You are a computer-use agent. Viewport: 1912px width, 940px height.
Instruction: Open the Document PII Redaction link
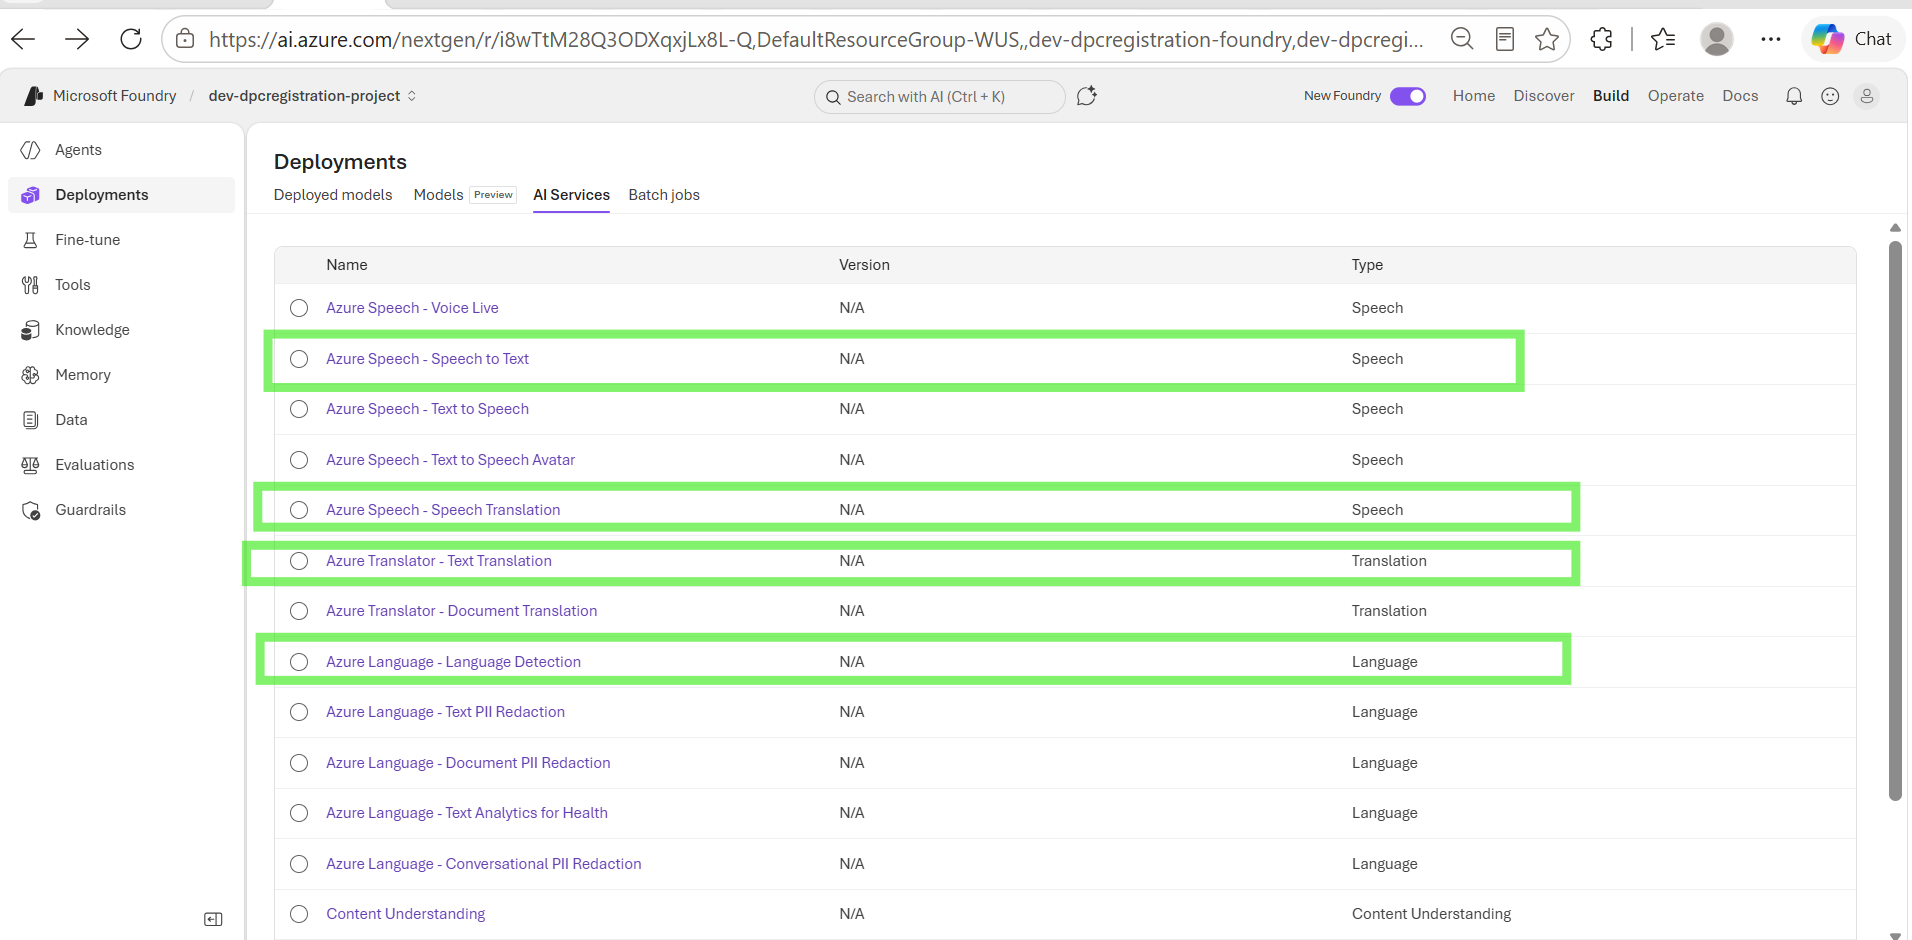click(468, 763)
